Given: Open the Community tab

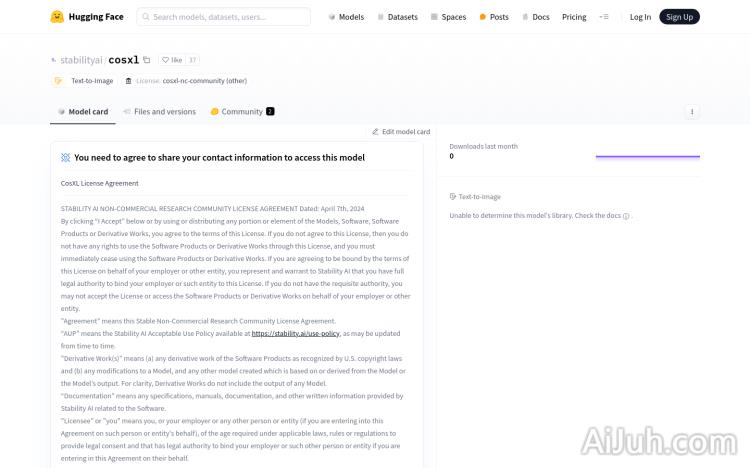Looking at the screenshot, I should [241, 112].
